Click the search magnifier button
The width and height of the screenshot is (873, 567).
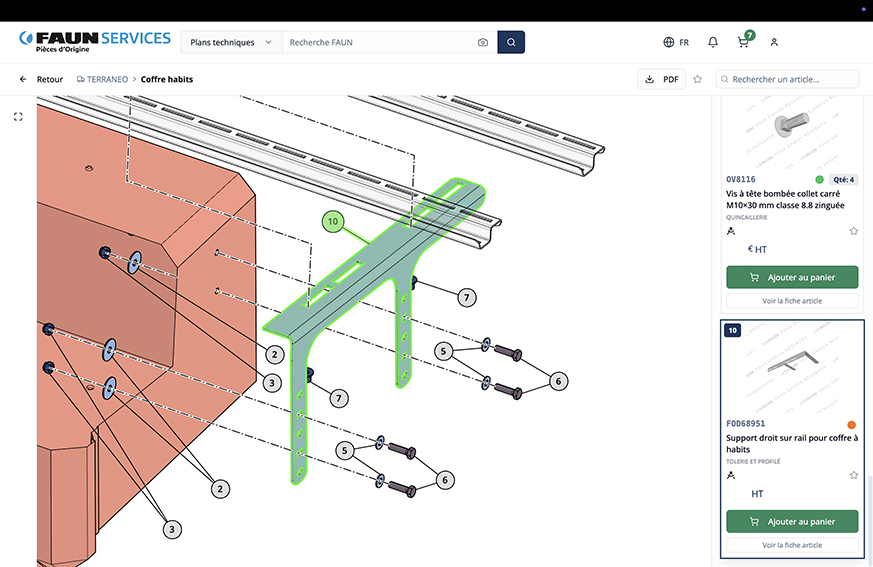511,42
